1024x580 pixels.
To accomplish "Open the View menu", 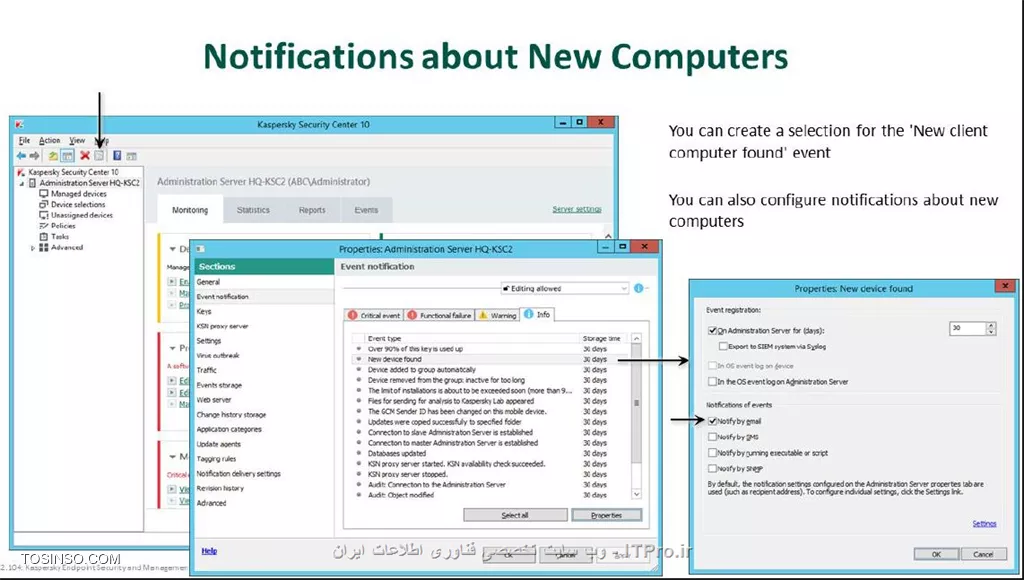I will pos(77,140).
